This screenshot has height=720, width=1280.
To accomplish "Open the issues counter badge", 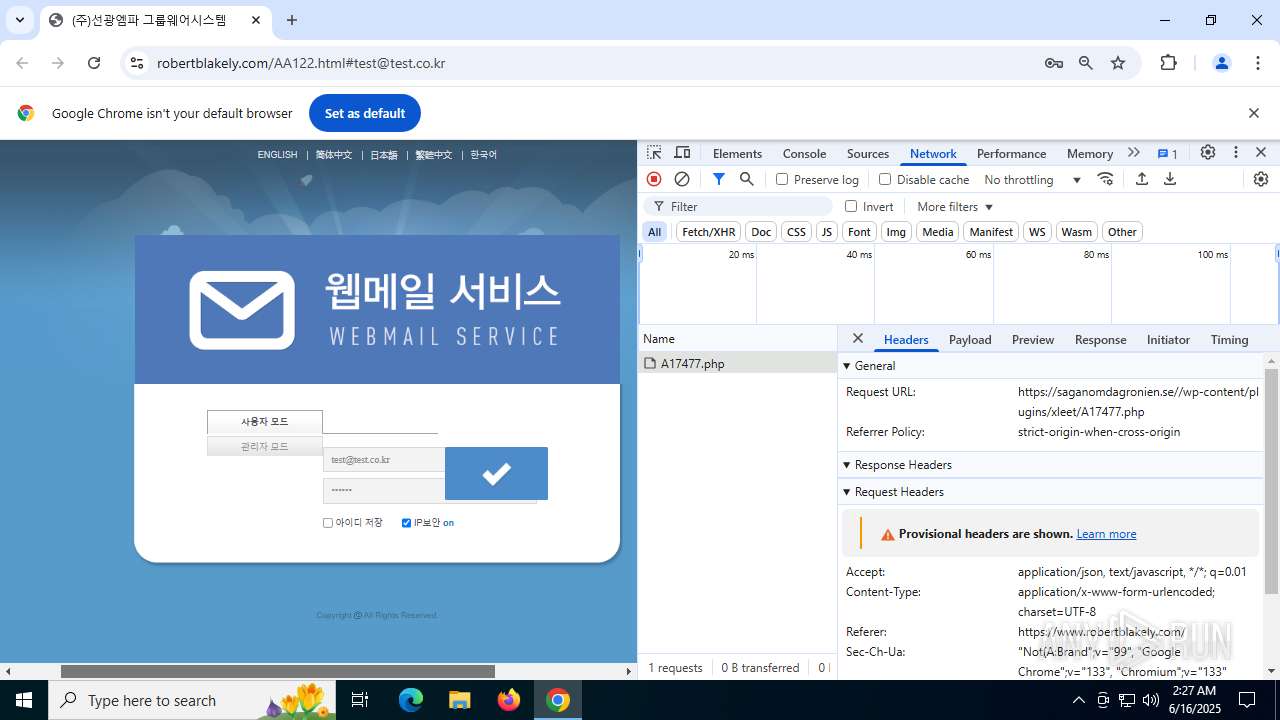I will [1167, 153].
